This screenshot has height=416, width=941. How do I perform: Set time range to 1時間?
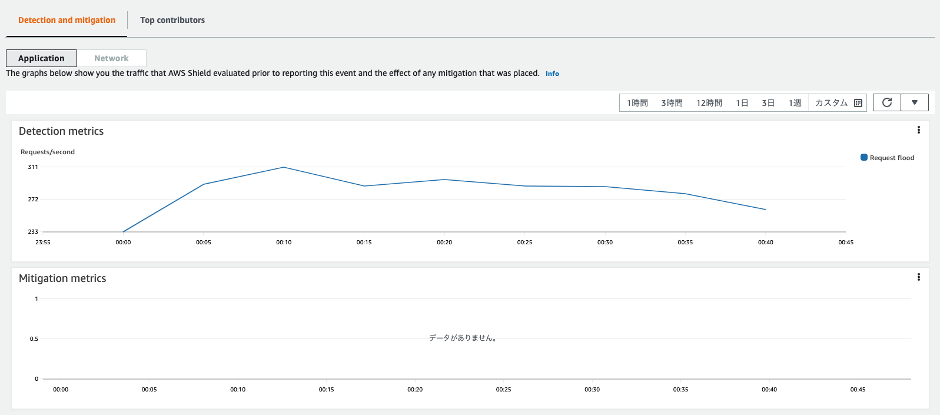tap(638, 103)
